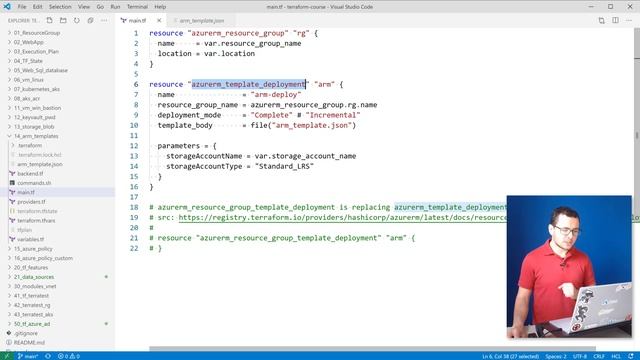Click "Standard_LRS" value on line 14

click(284, 166)
